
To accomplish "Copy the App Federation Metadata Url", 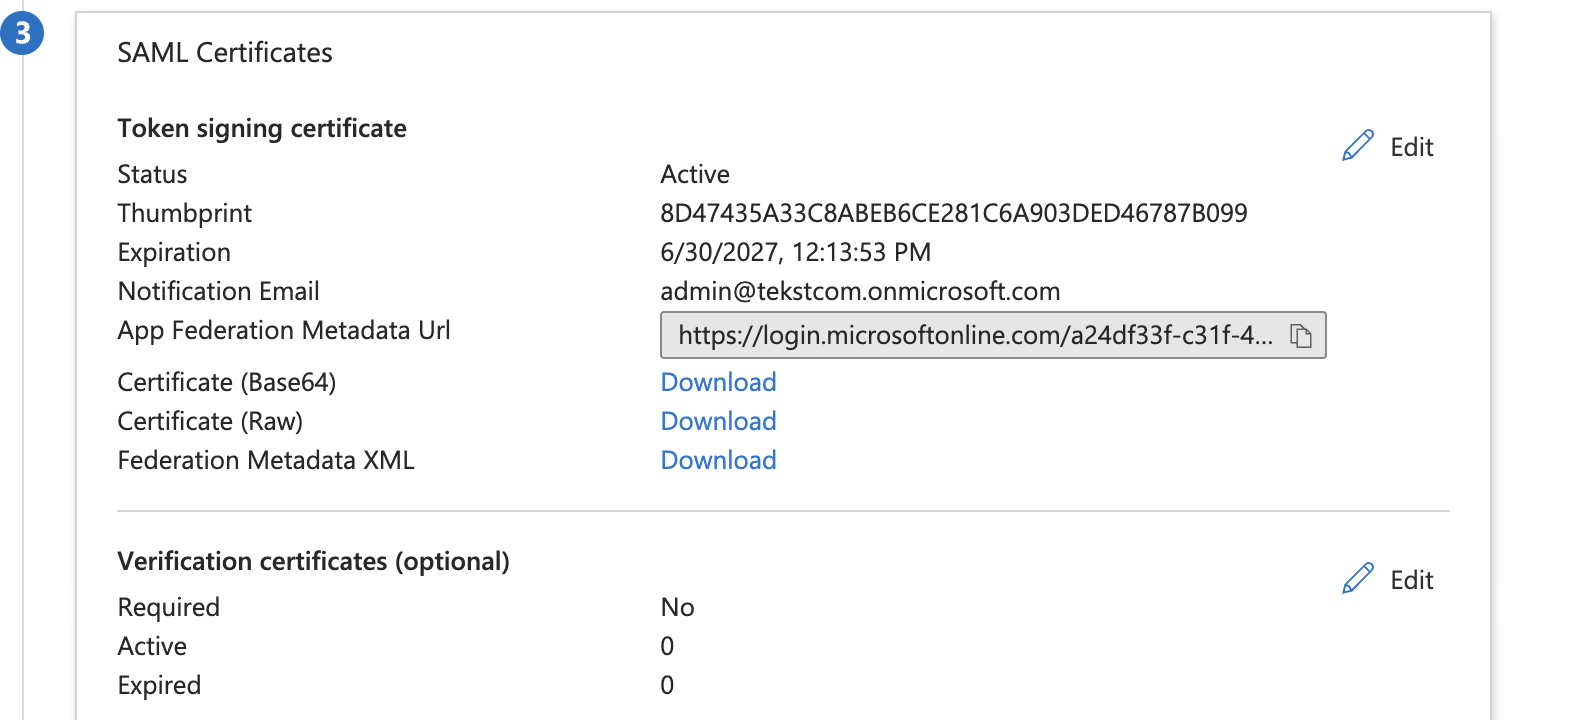I will pyautogui.click(x=1300, y=336).
